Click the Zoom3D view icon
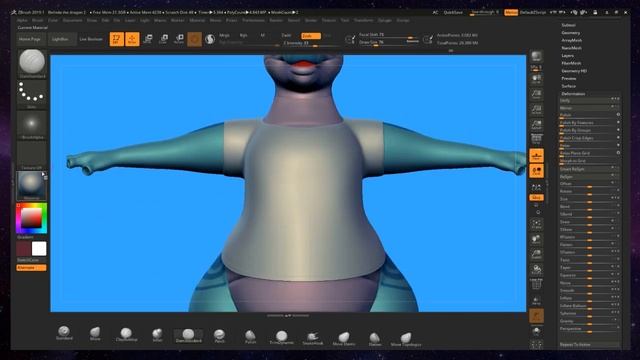 click(x=536, y=254)
